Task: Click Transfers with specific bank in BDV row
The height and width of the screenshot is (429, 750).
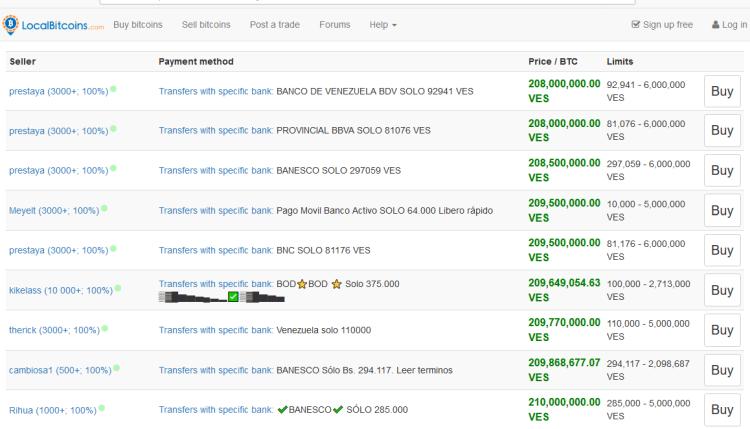Action: (216, 91)
